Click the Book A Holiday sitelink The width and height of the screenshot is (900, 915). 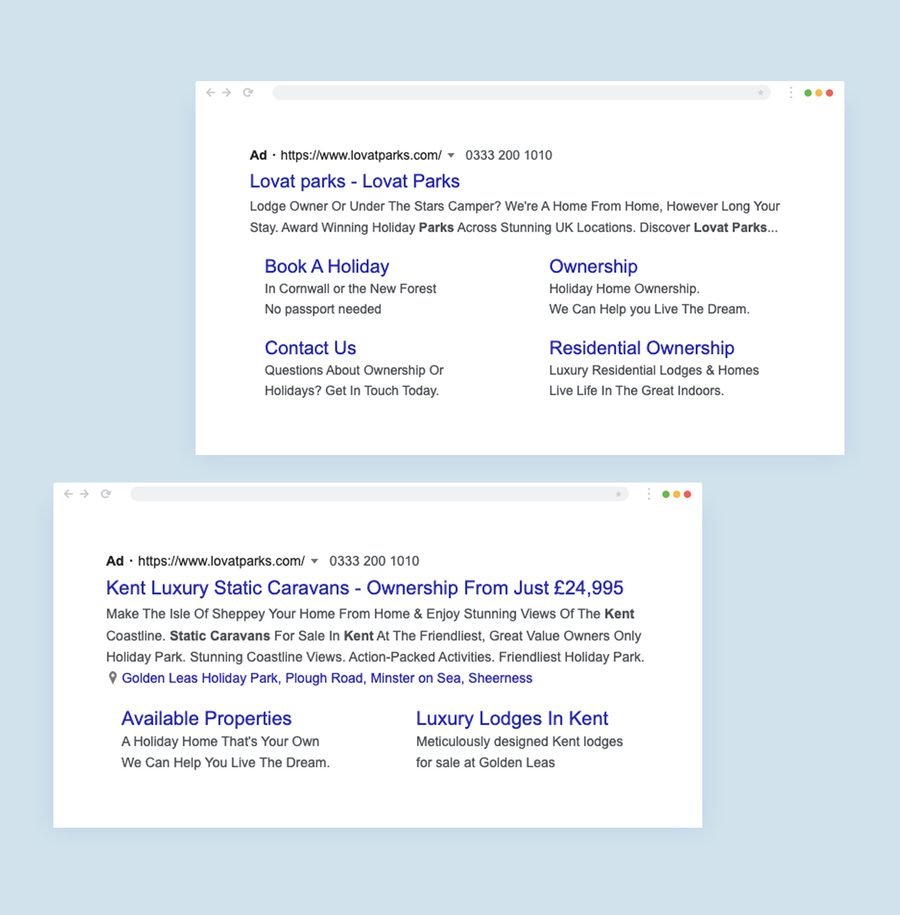coord(326,266)
